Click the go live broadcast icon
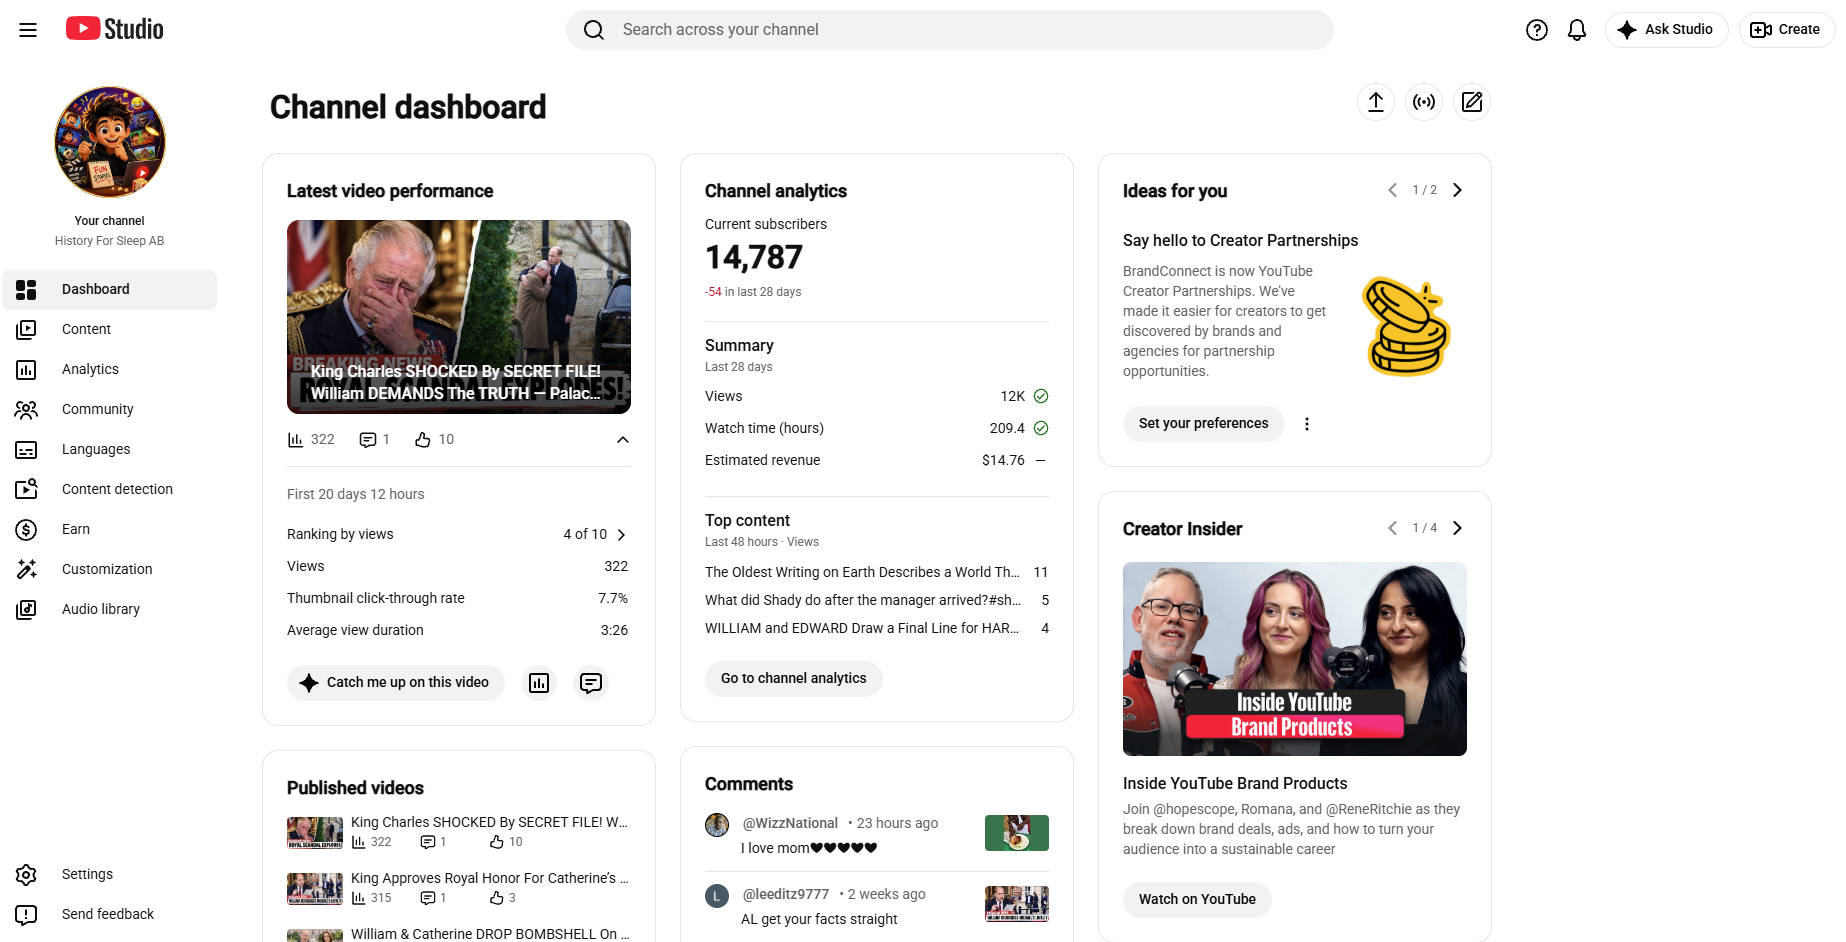The image size is (1846, 942). pos(1424,102)
